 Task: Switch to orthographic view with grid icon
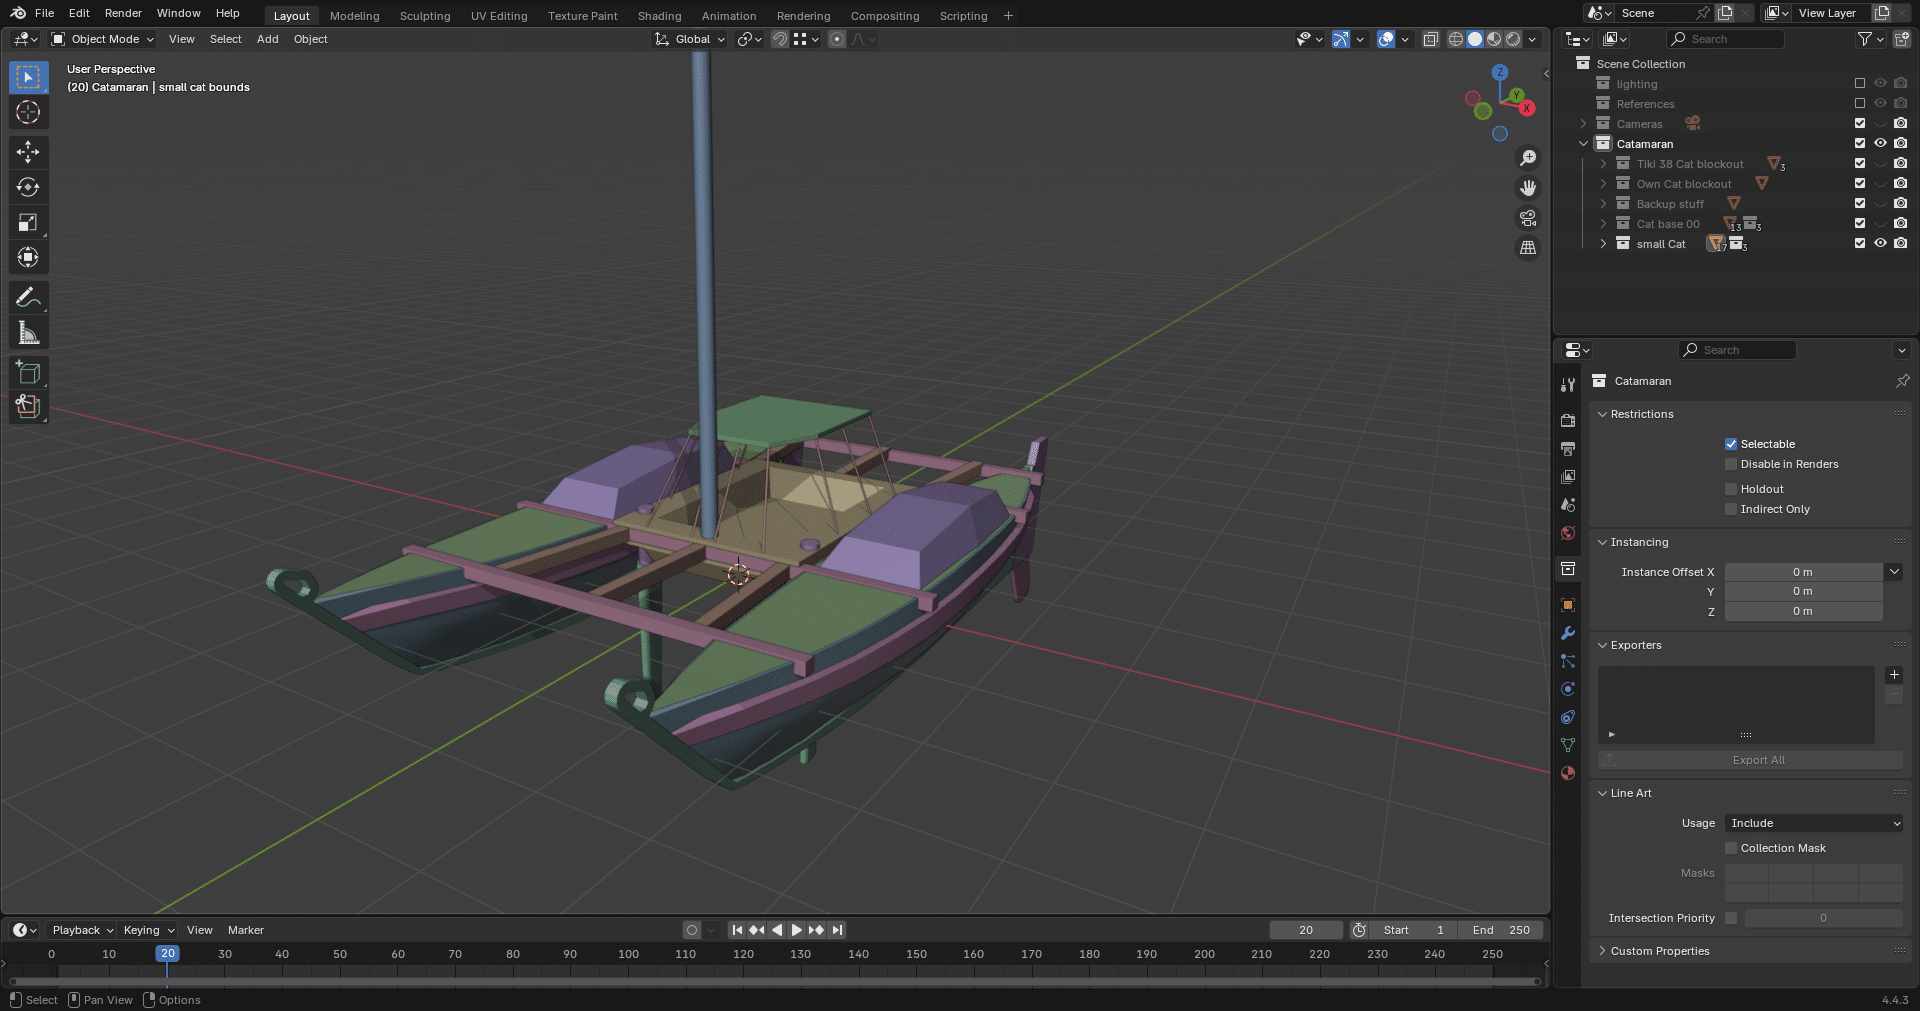coord(1528,248)
